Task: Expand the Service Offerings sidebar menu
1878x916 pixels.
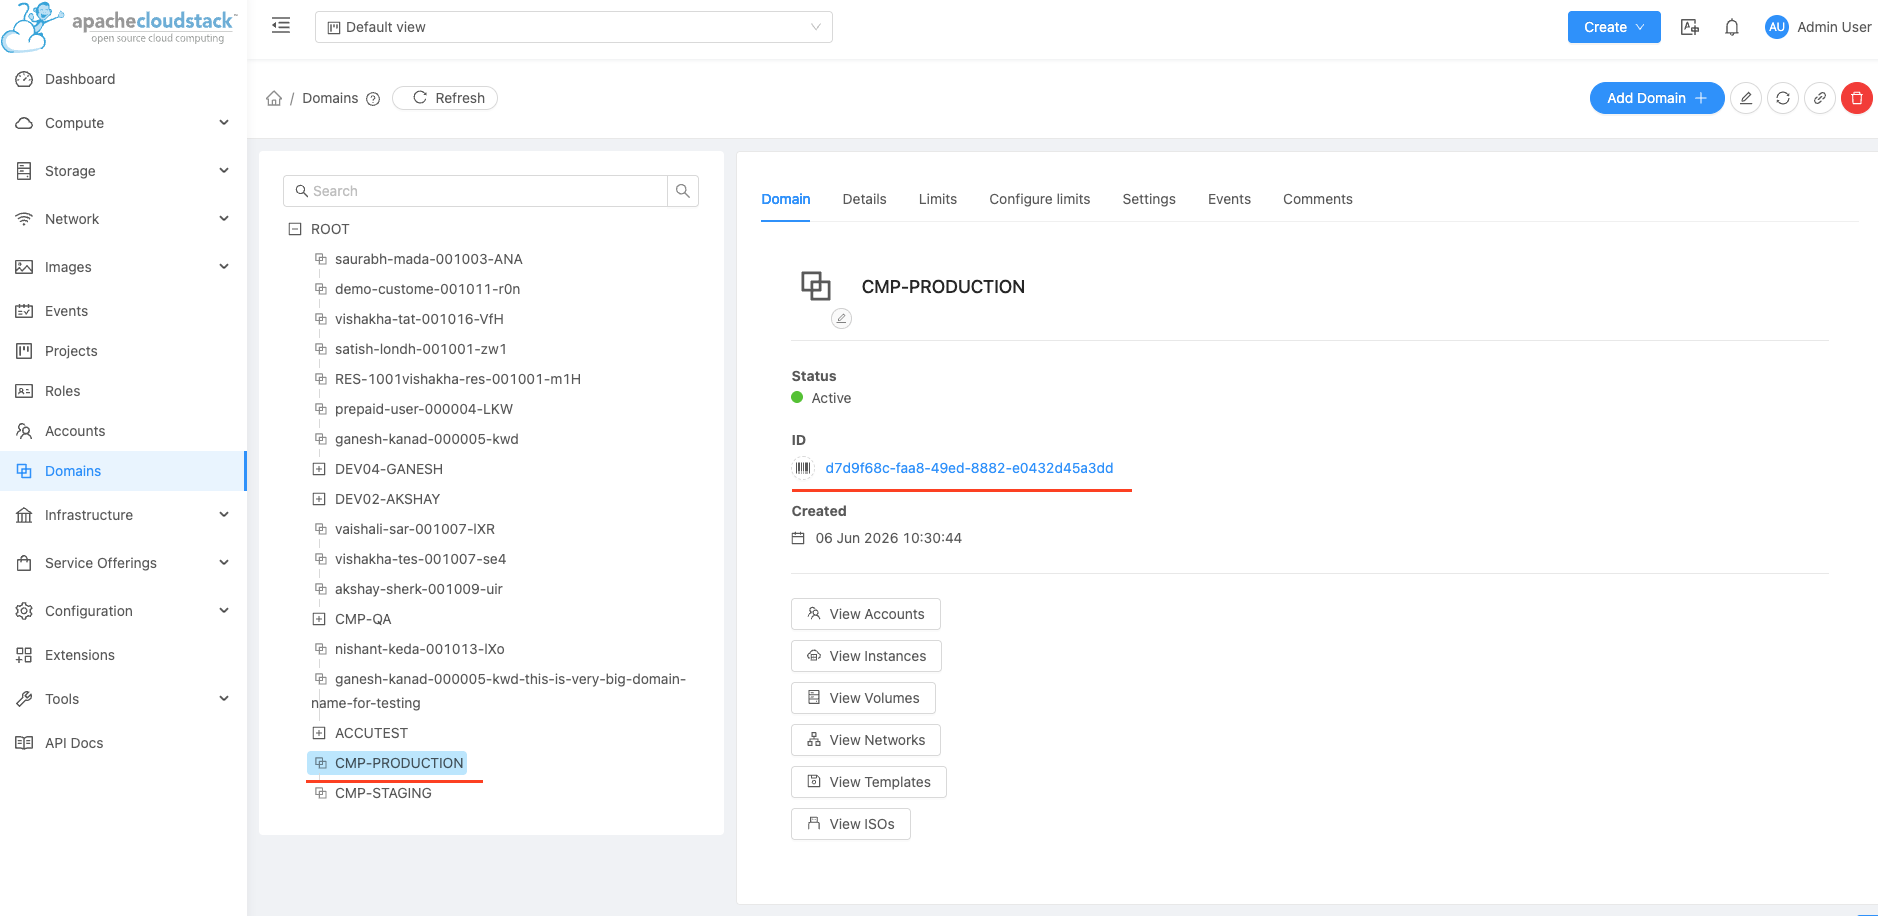Action: coord(123,563)
